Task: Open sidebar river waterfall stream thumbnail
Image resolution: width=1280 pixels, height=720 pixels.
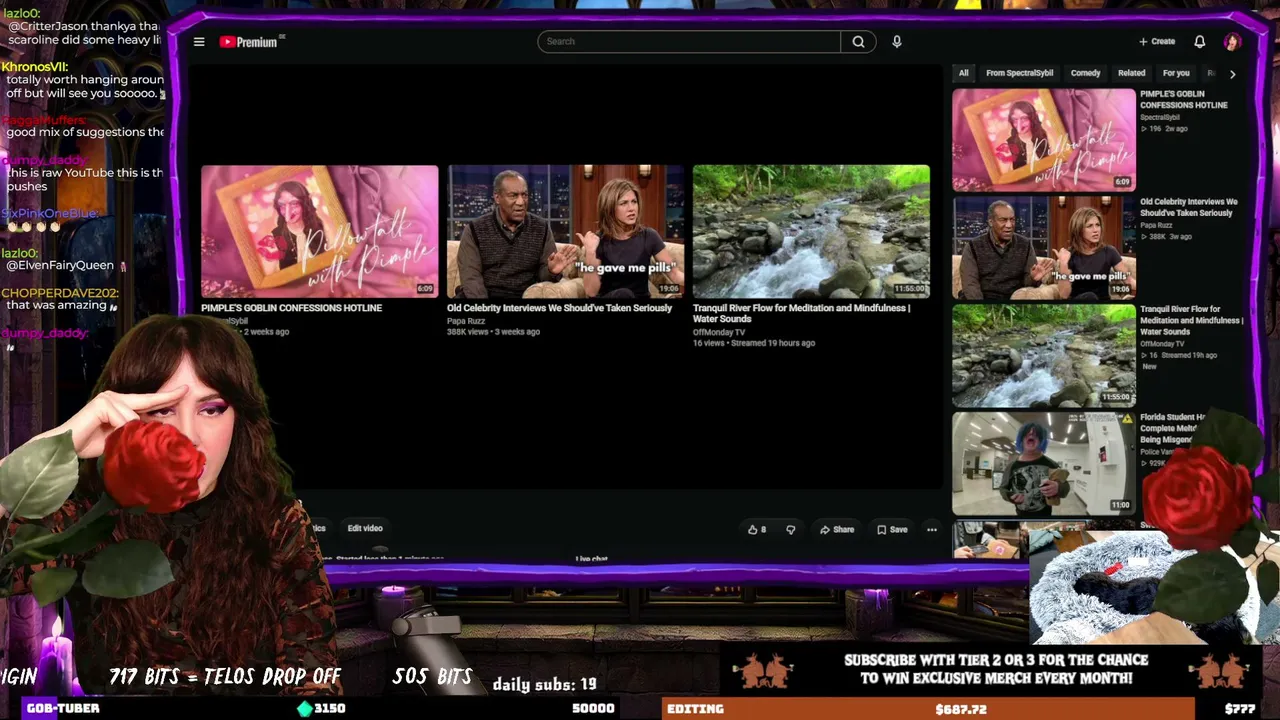Action: point(1043,355)
